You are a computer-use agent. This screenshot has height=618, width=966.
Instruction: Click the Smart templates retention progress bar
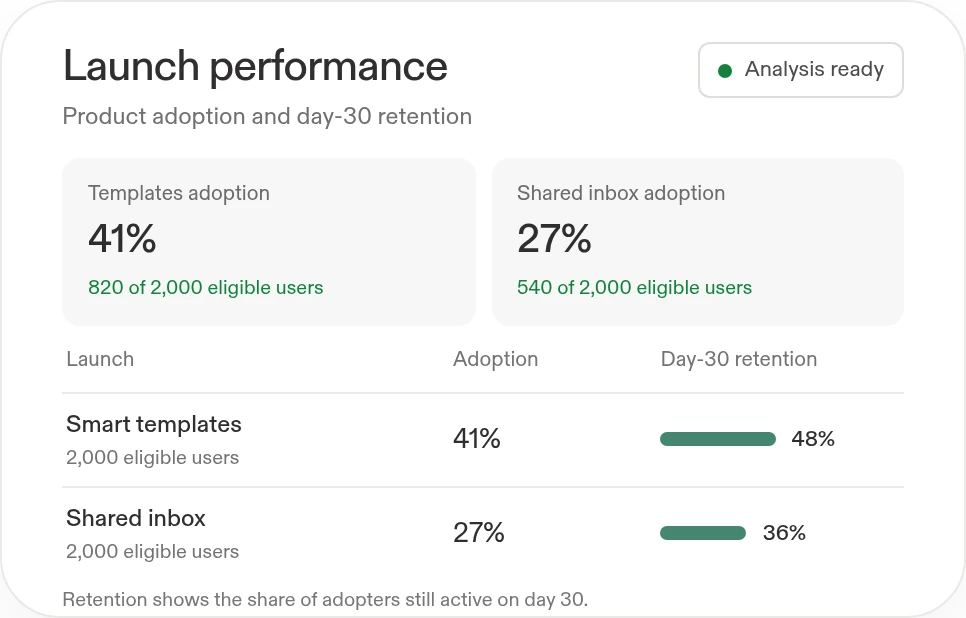[718, 439]
